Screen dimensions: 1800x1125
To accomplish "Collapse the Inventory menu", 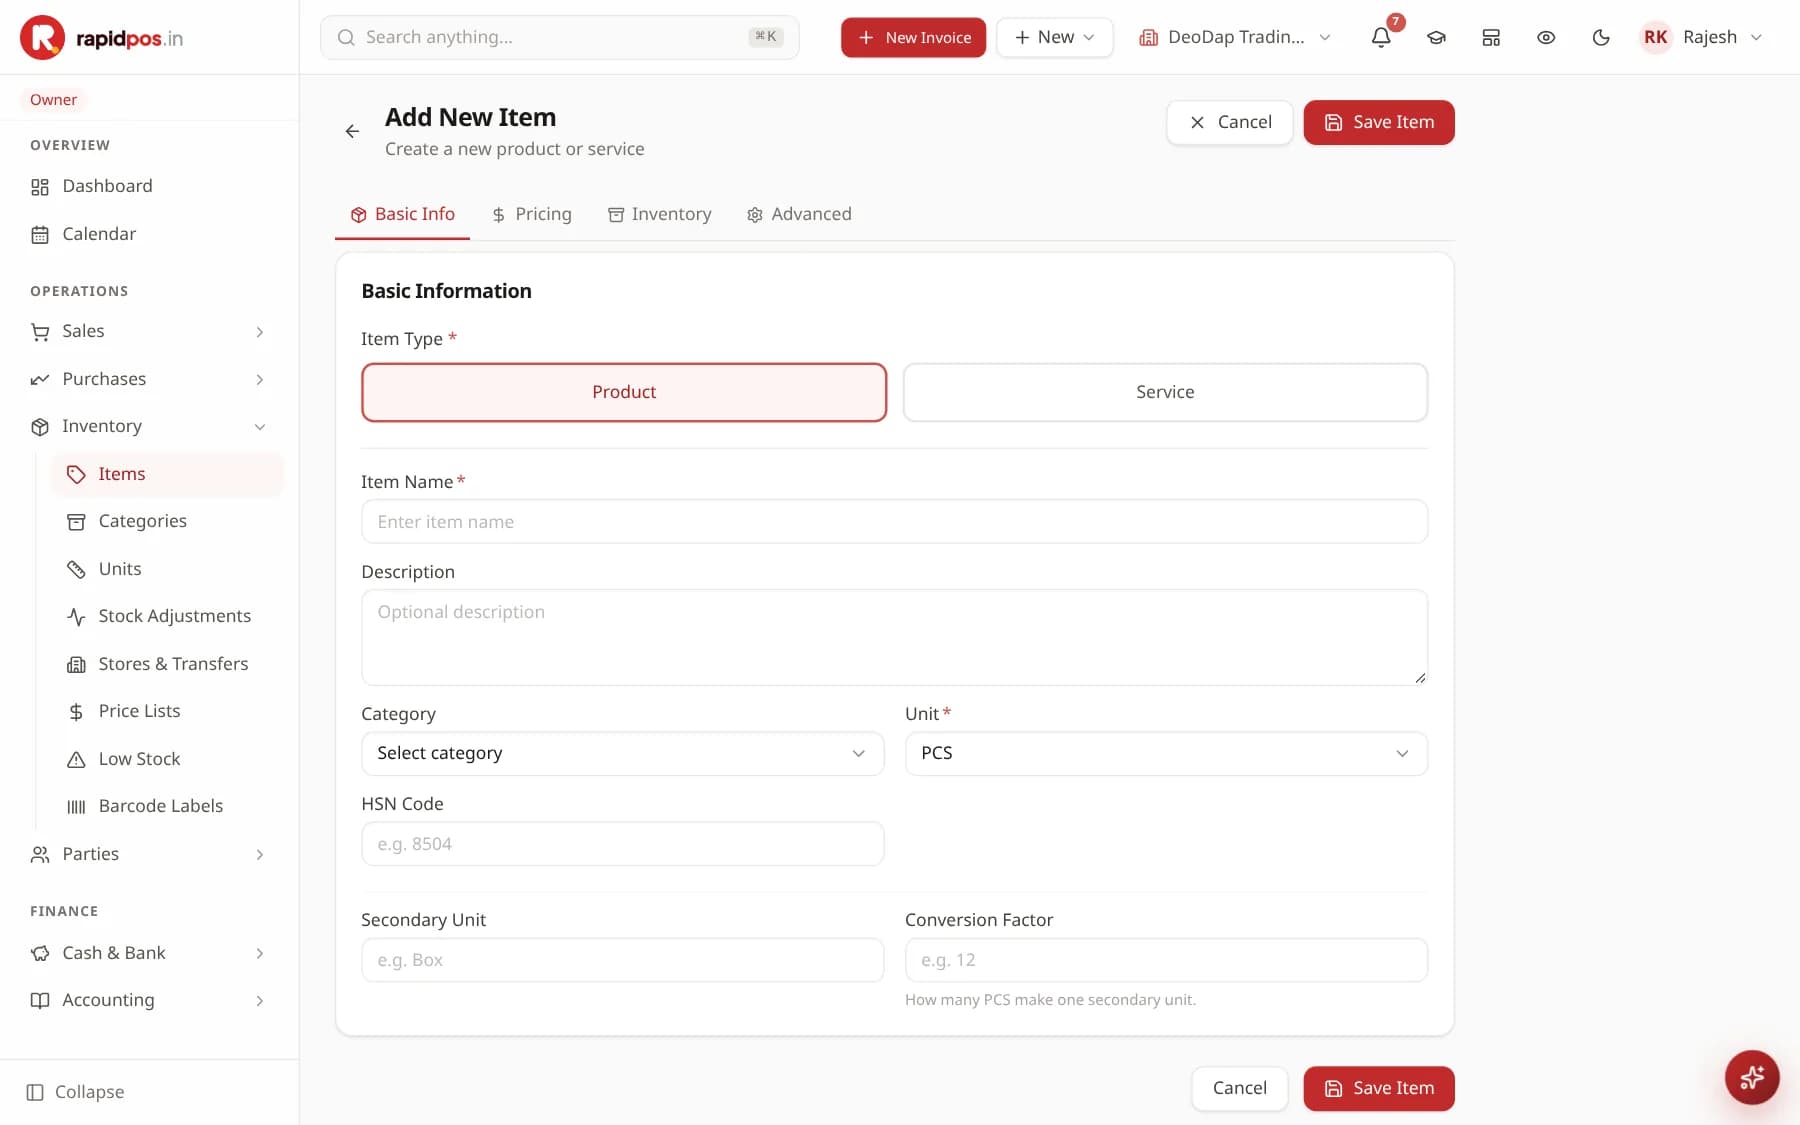I will pos(150,426).
